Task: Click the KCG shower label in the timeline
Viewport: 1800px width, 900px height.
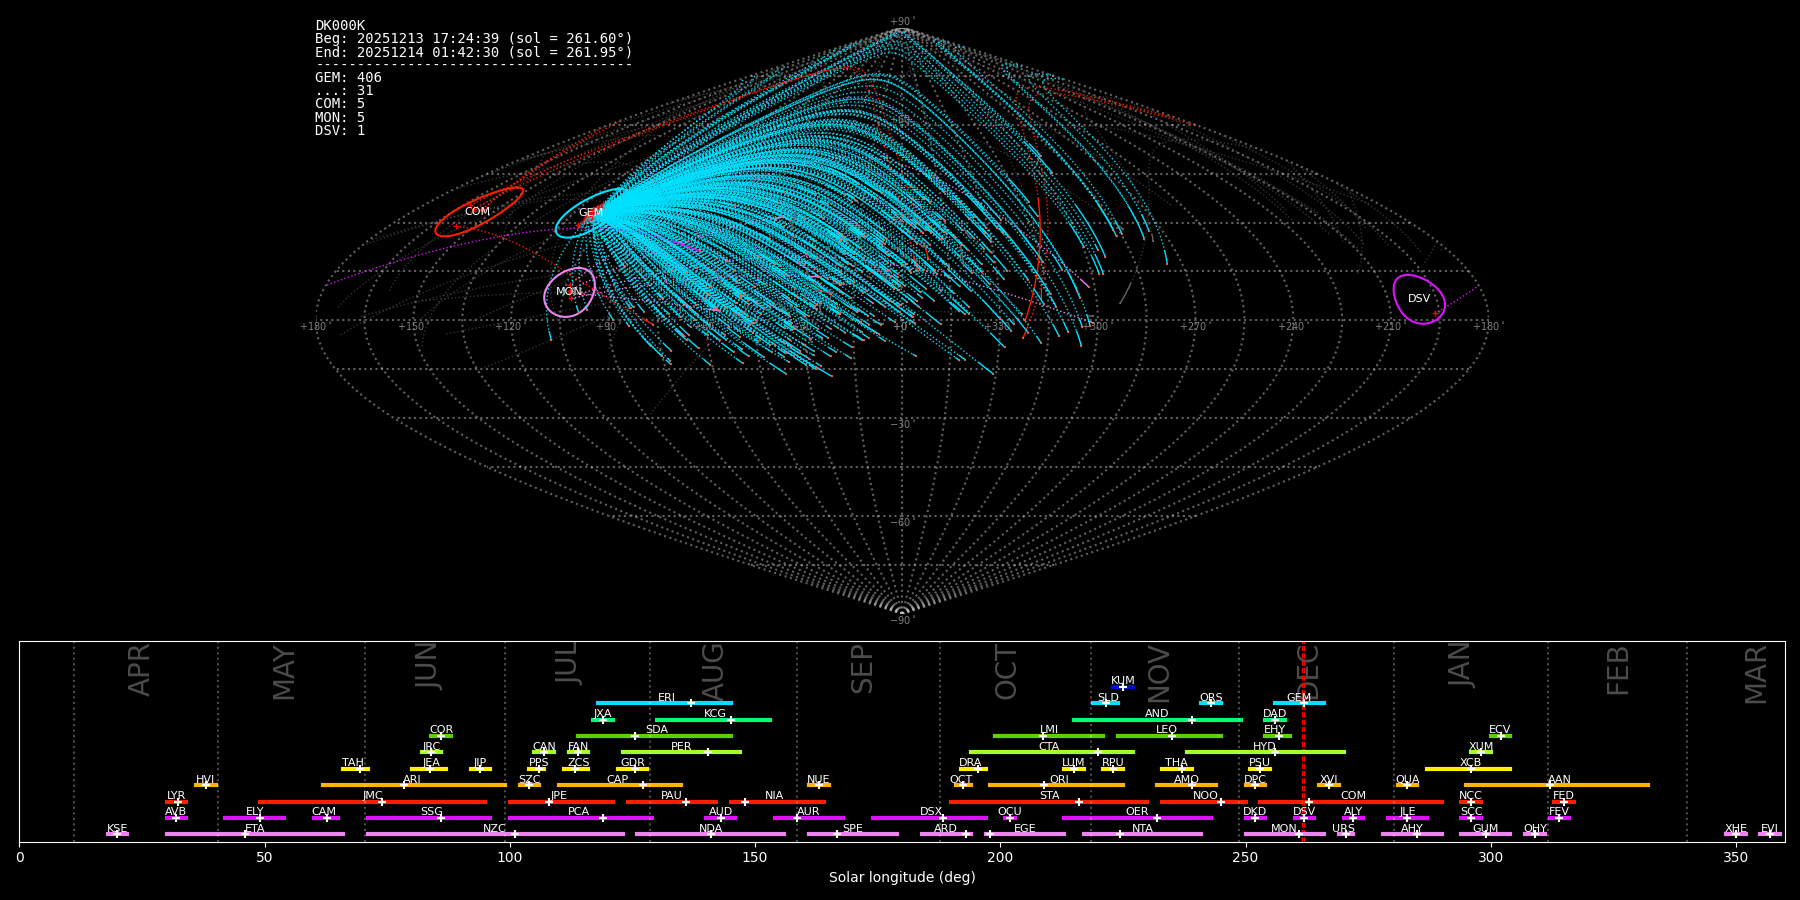Action: [x=715, y=713]
